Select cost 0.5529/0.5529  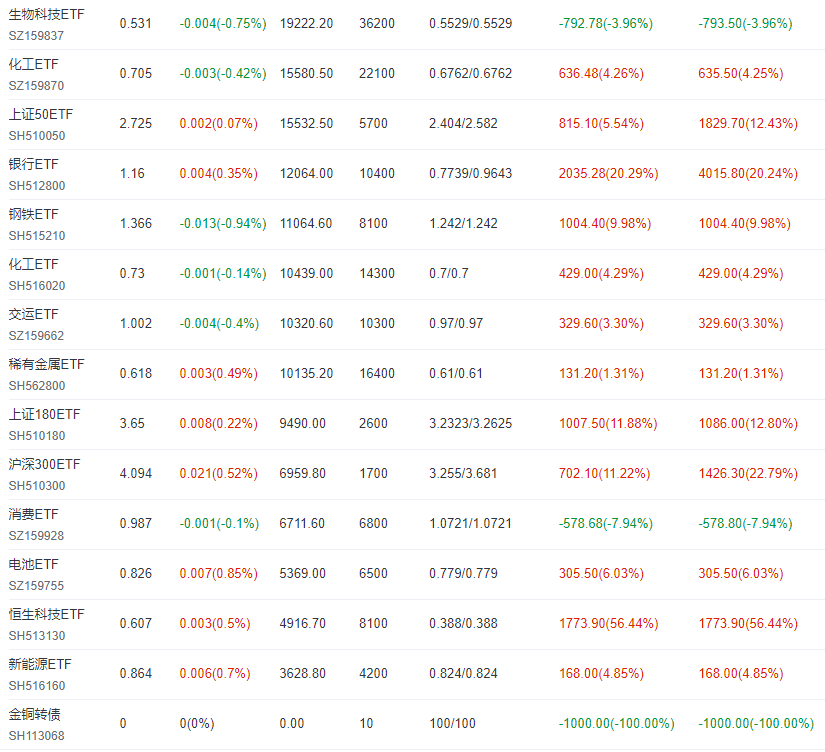(470, 24)
